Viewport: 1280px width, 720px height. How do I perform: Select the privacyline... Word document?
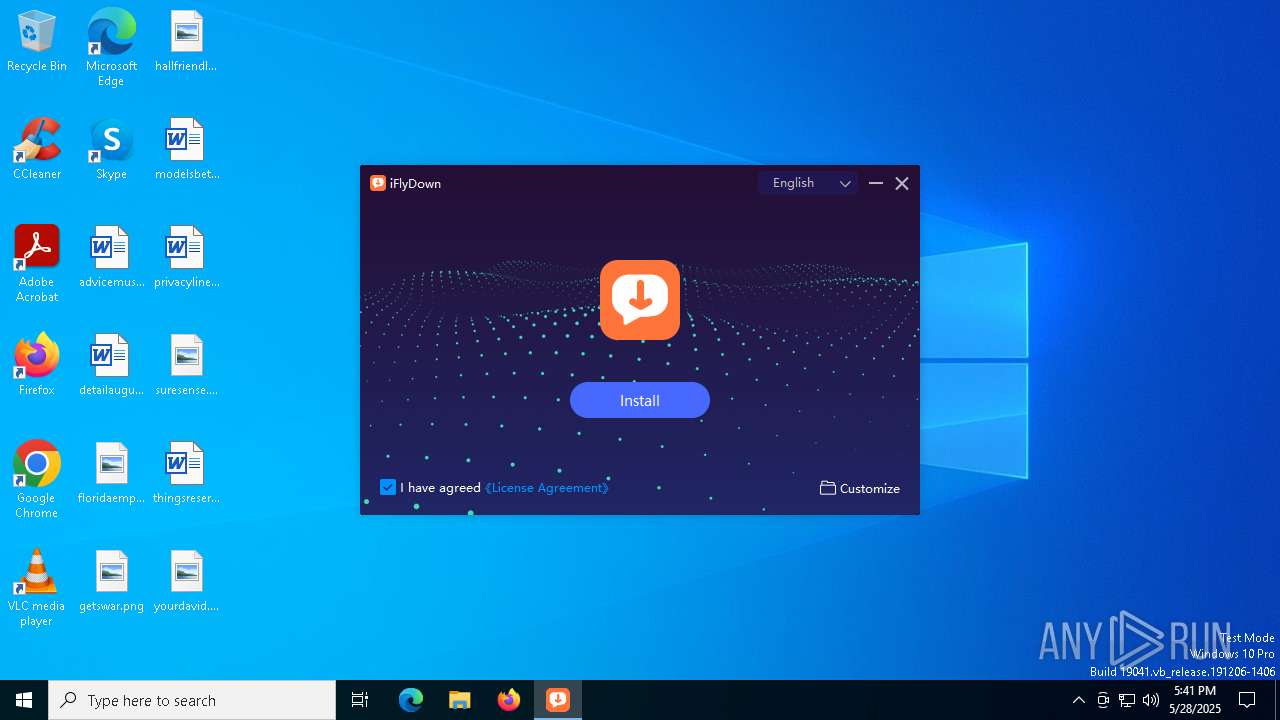186,258
